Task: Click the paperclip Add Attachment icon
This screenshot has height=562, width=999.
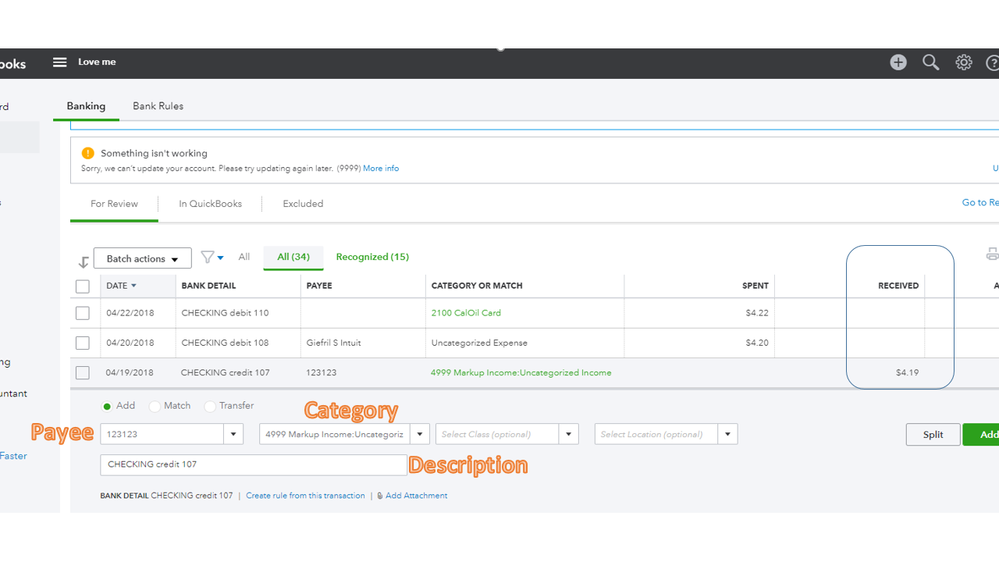Action: (x=380, y=496)
